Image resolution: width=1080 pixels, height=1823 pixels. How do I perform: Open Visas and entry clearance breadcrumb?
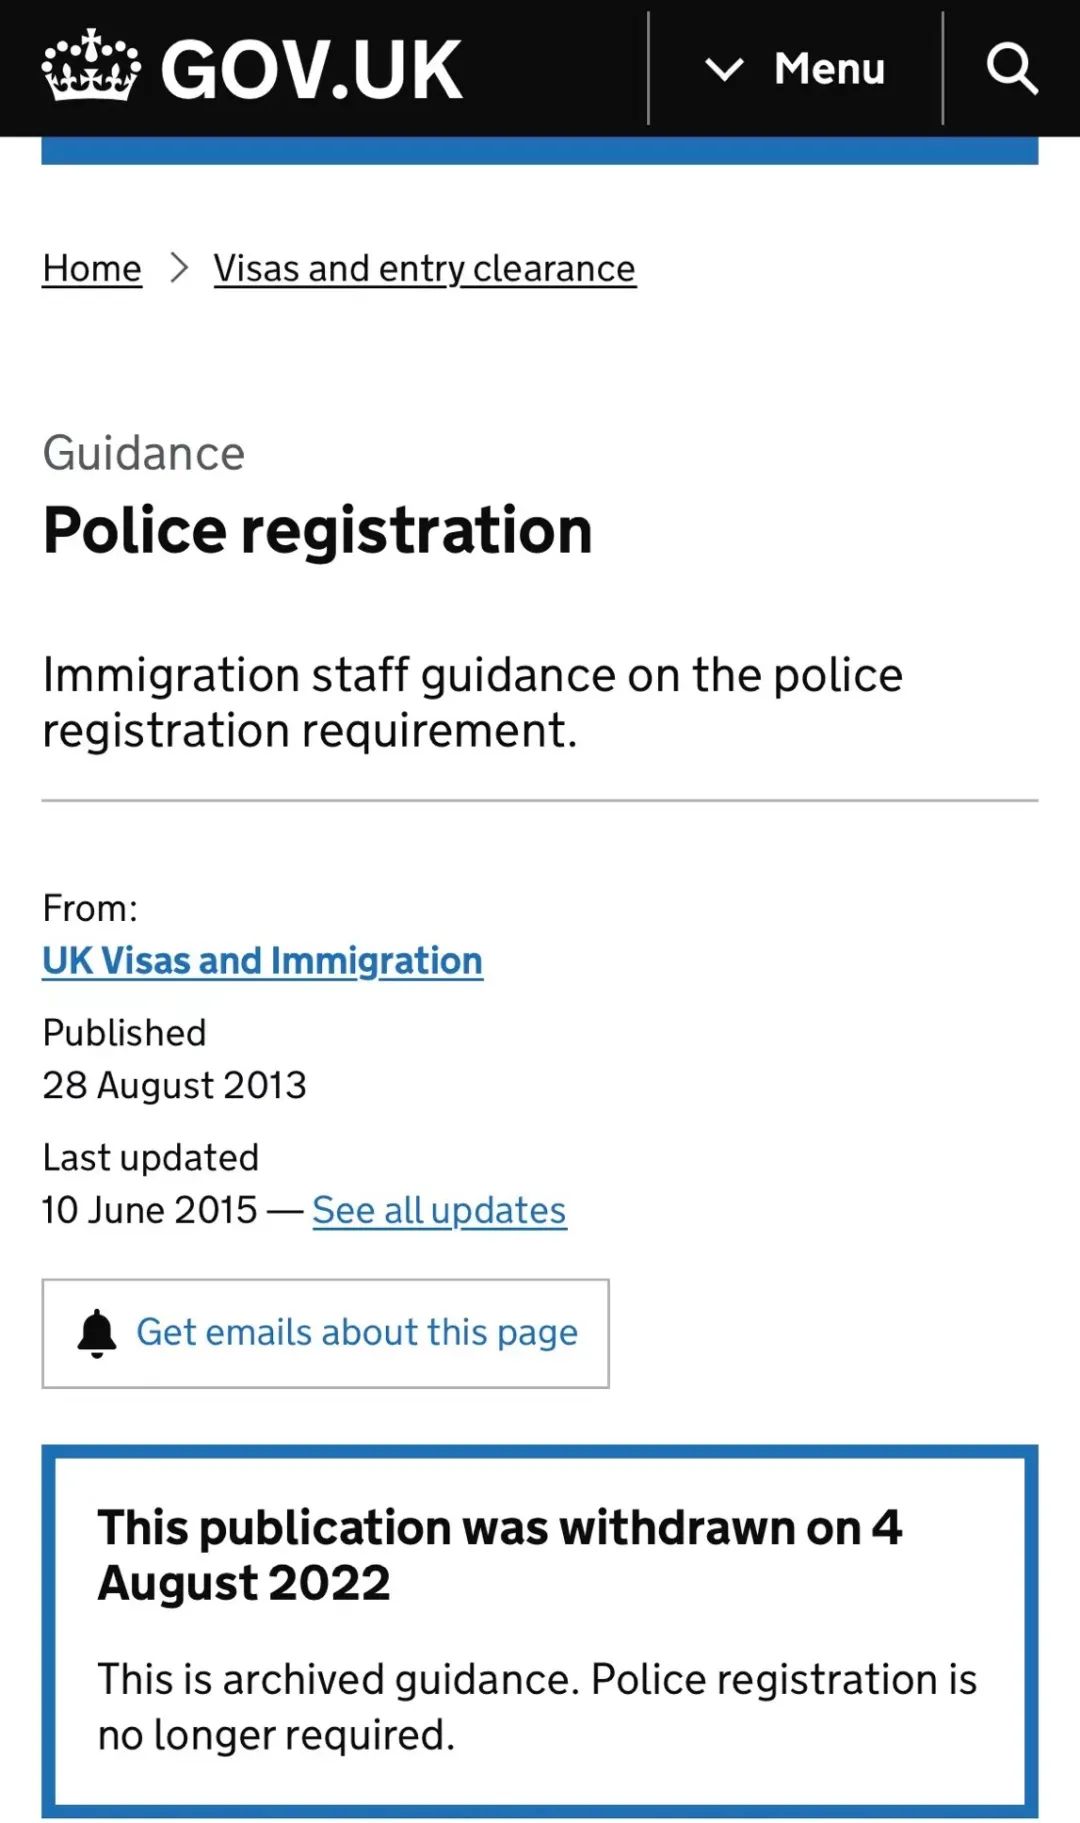(424, 268)
